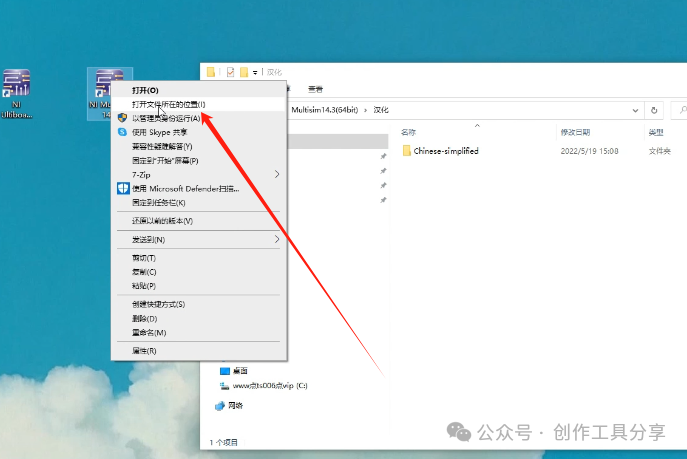This screenshot has height=459, width=687.
Task: Click the properties checkmark quick-access icon
Action: [230, 72]
